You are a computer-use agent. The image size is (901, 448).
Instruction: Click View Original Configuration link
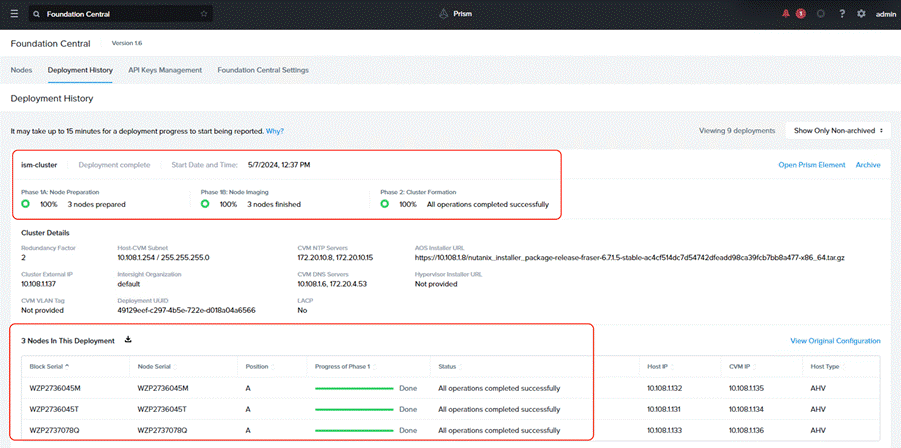835,341
